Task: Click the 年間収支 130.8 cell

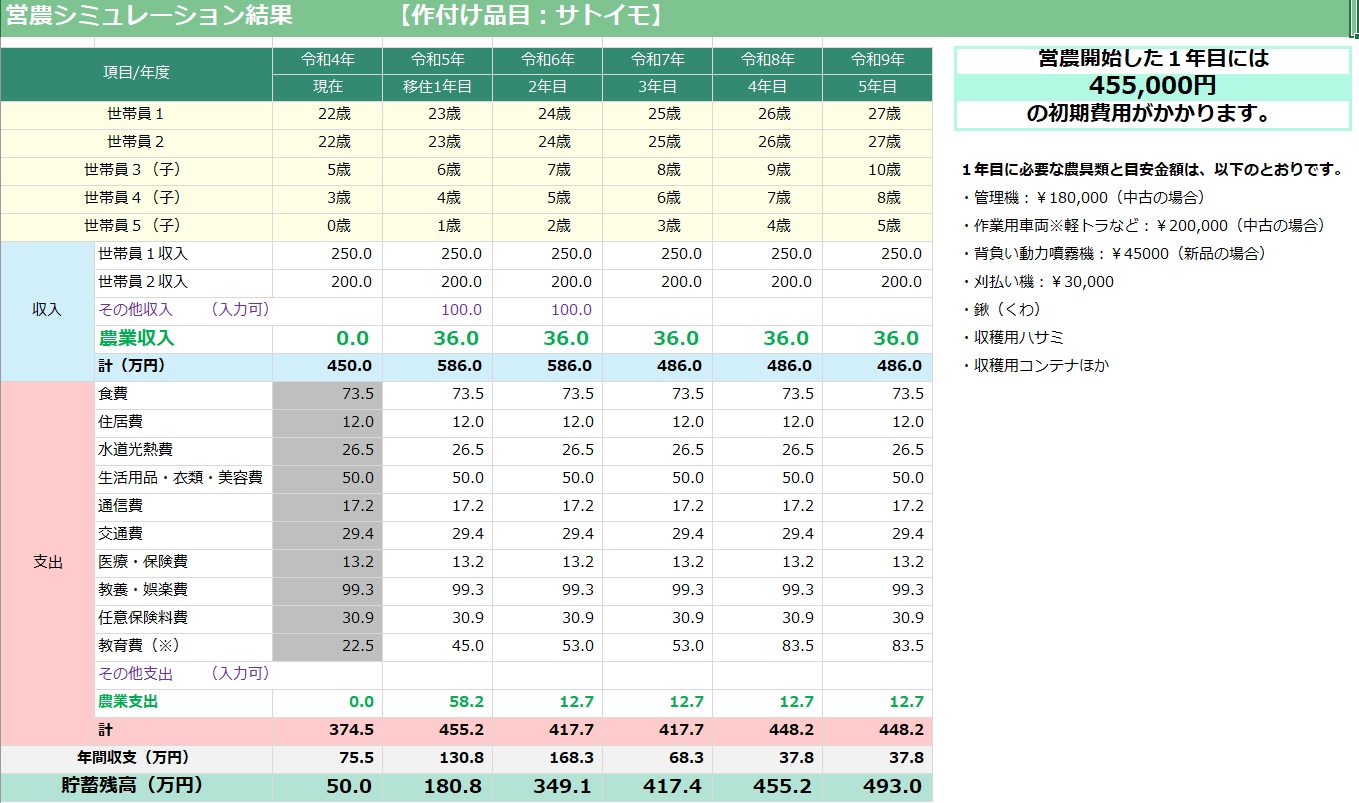Action: [437, 758]
